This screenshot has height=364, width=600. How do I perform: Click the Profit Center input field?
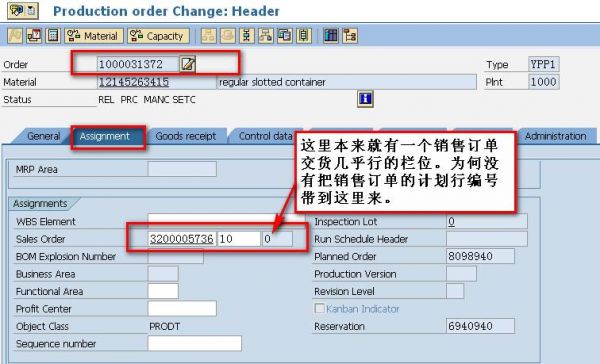pyautogui.click(x=182, y=309)
